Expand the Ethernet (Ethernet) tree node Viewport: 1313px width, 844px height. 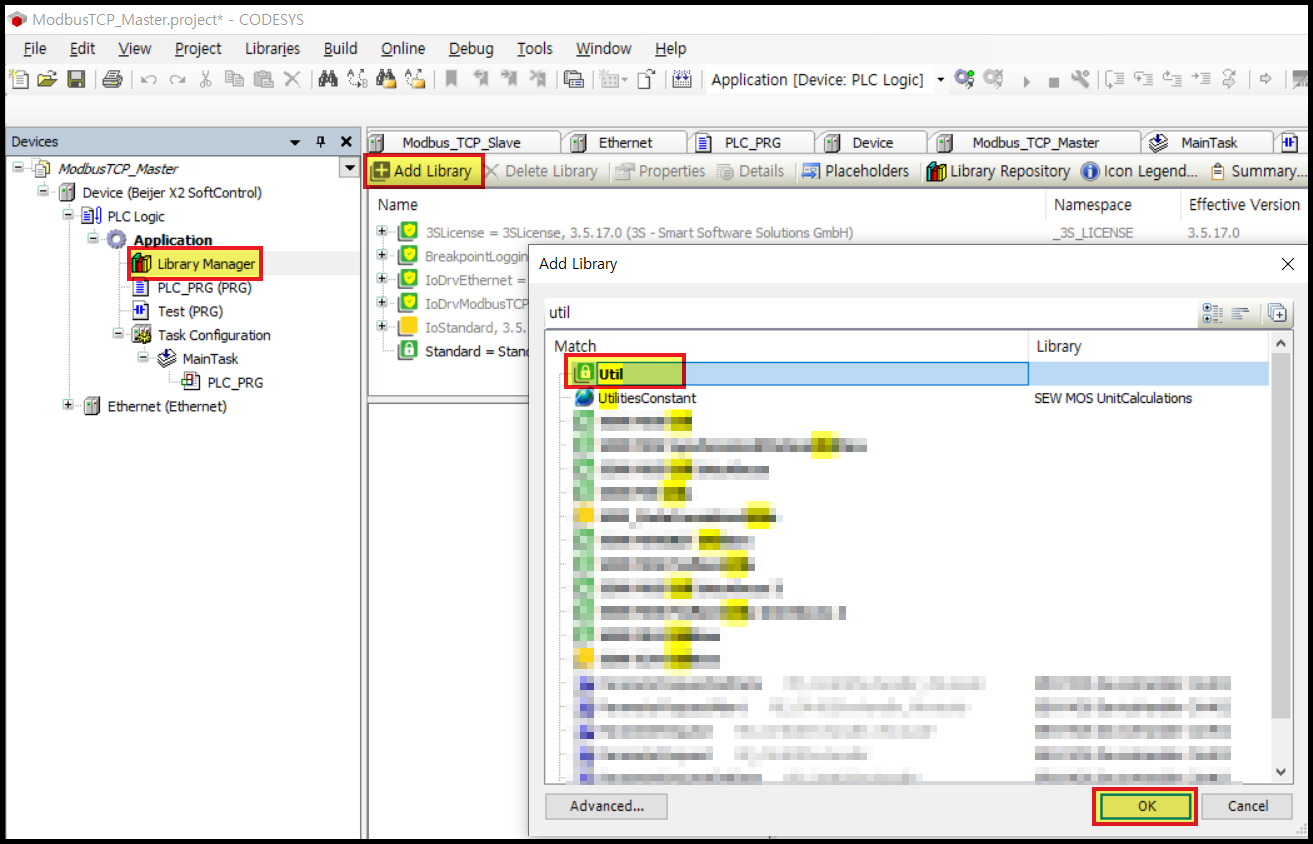(68, 405)
